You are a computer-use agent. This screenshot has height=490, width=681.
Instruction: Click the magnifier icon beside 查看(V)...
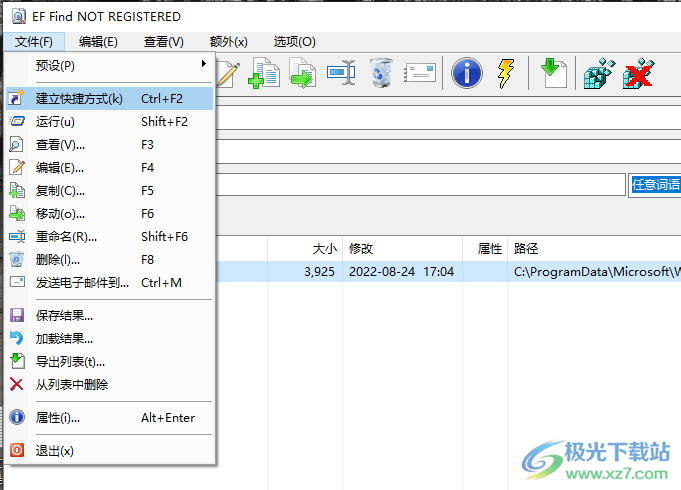click(x=17, y=144)
